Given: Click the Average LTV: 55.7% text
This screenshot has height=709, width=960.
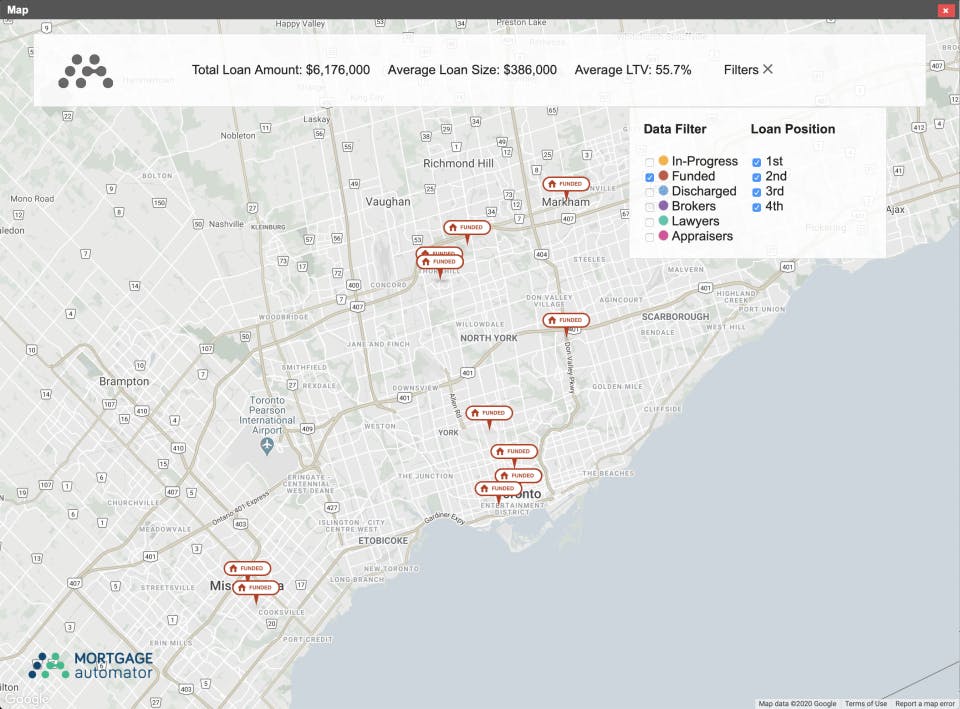Looking at the screenshot, I should point(632,70).
